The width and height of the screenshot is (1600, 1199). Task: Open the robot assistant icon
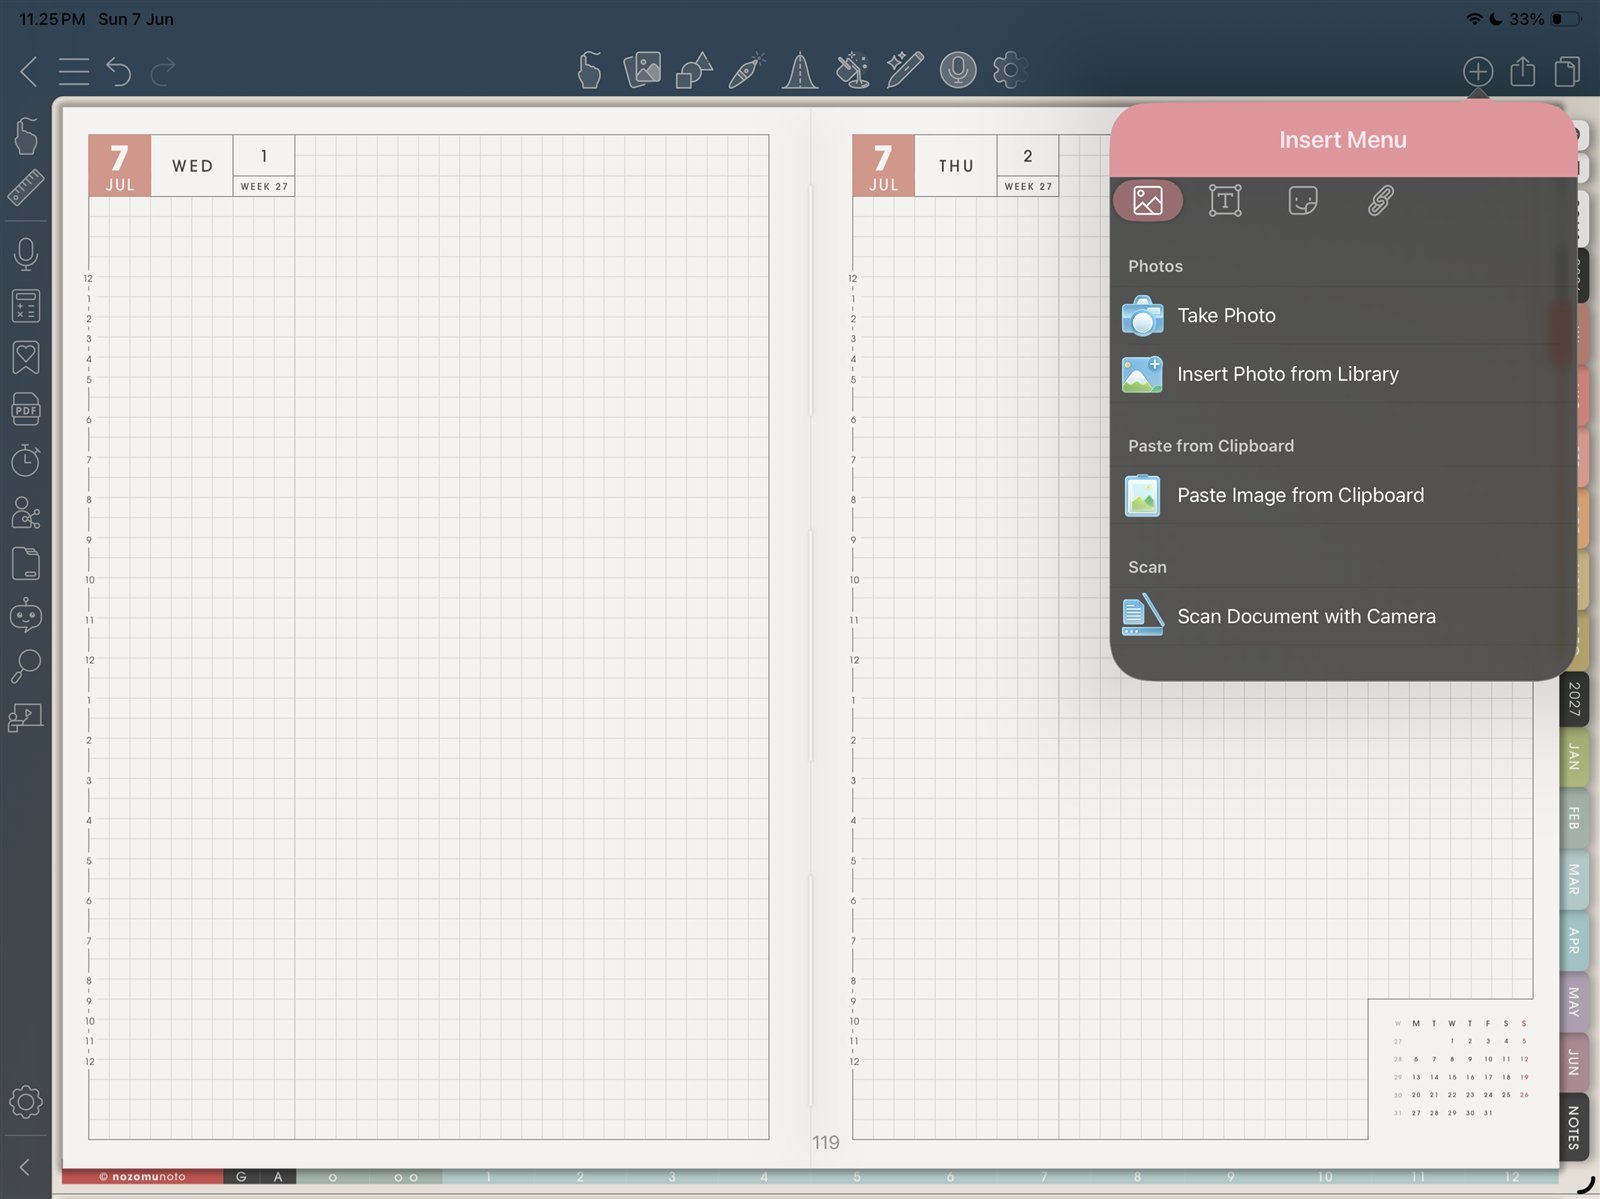coord(26,615)
